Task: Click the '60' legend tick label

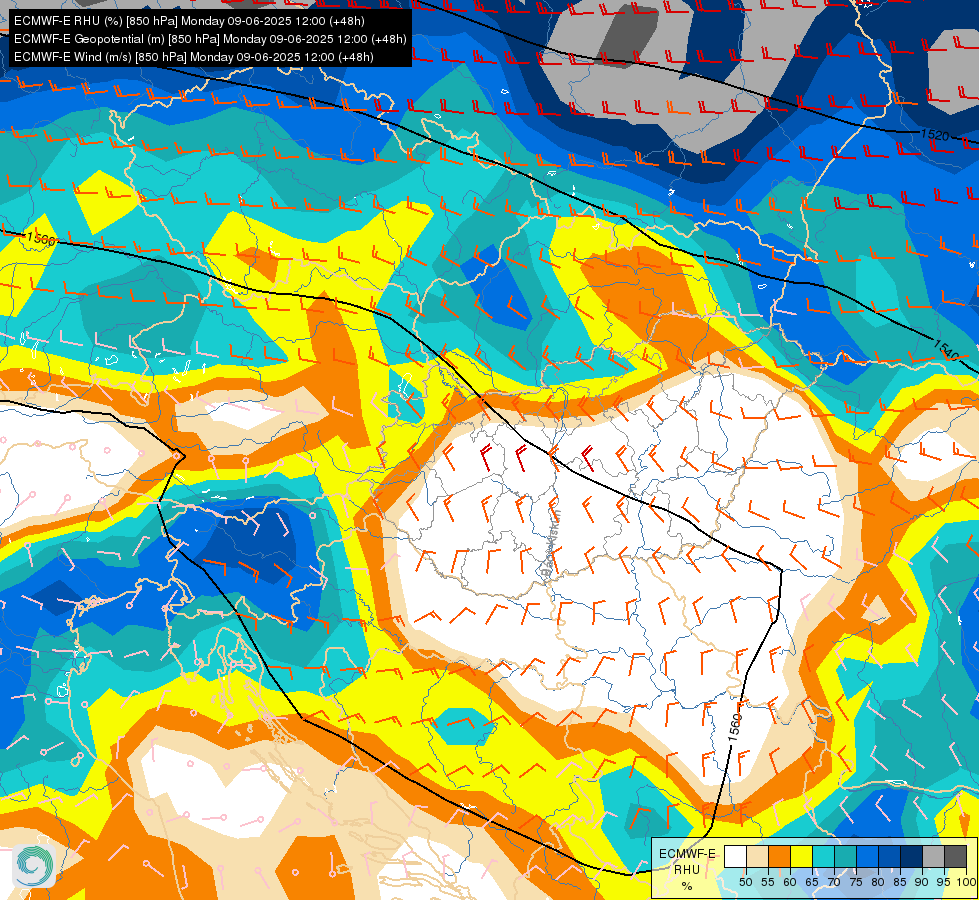Action: 790,882
